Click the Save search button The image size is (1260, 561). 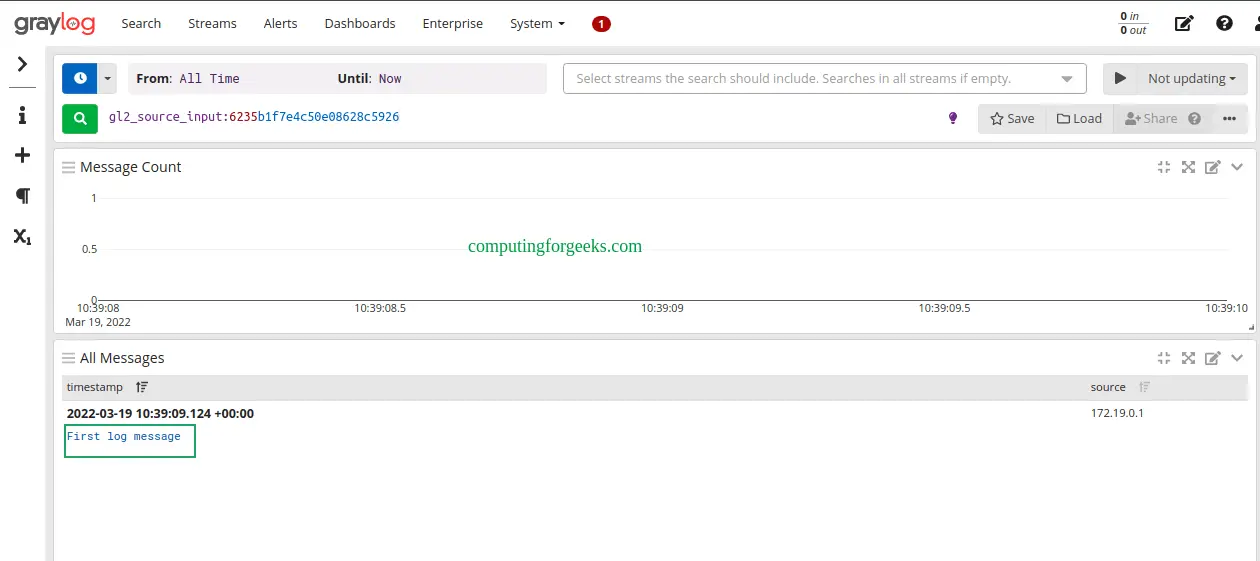1012,118
